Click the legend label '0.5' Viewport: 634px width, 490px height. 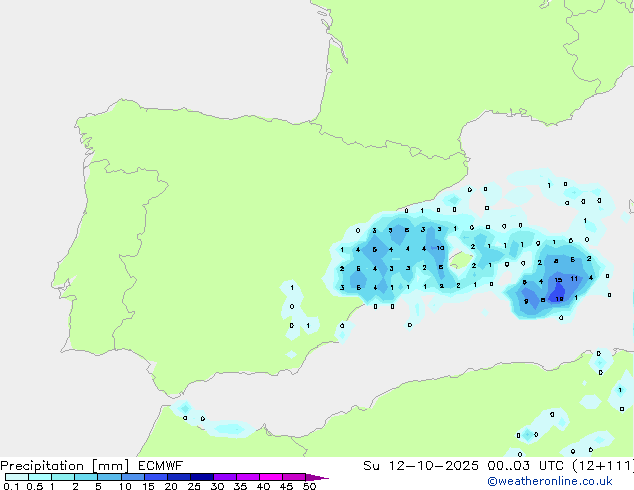(x=35, y=486)
